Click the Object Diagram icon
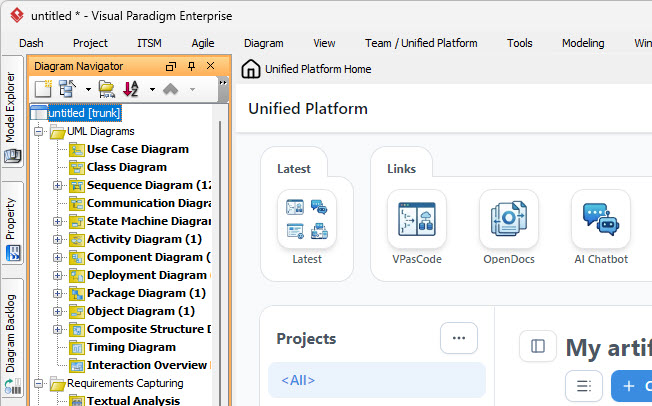The image size is (652, 406). tap(77, 311)
